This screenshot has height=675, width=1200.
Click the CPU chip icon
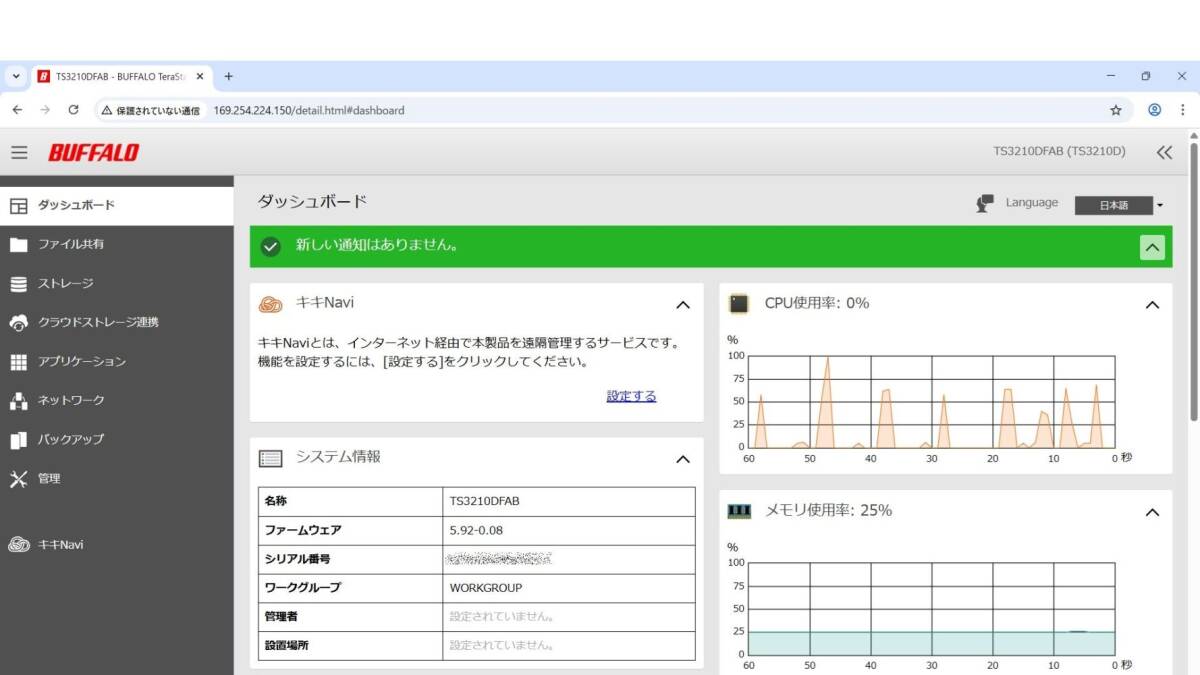(x=739, y=303)
